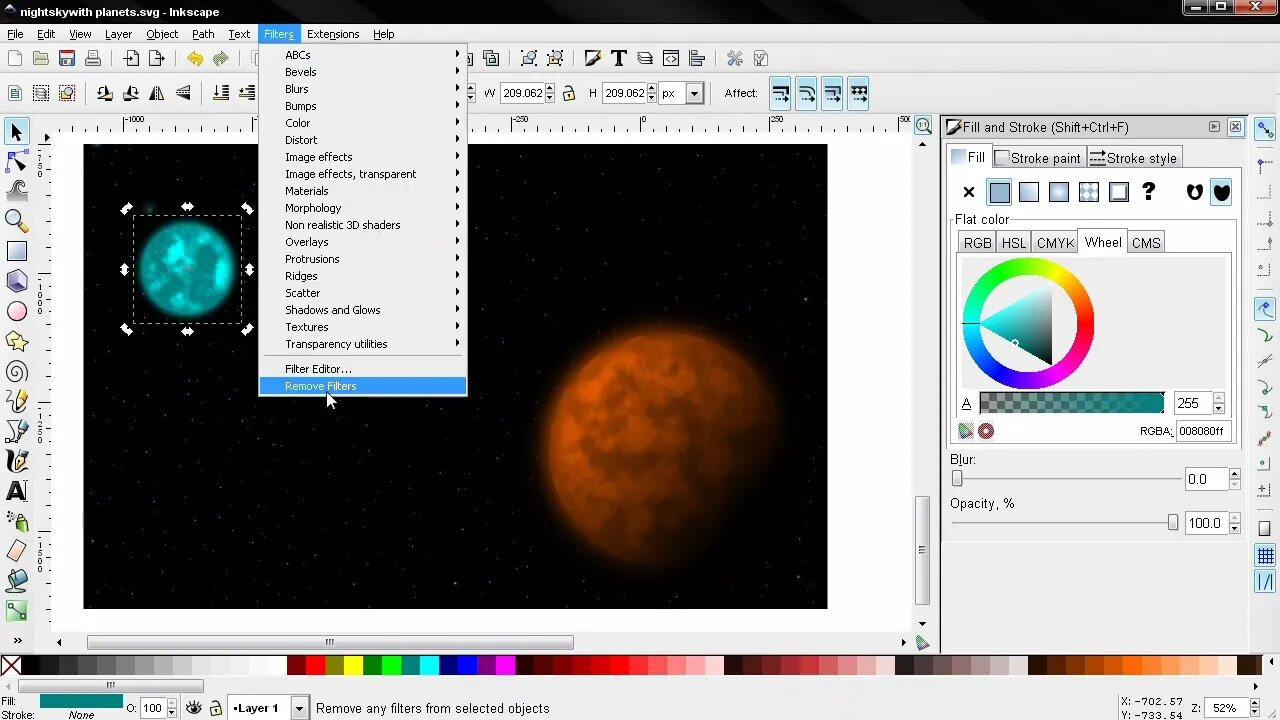Select the Eraser tool
This screenshot has width=1280, height=720.
pyautogui.click(x=16, y=551)
